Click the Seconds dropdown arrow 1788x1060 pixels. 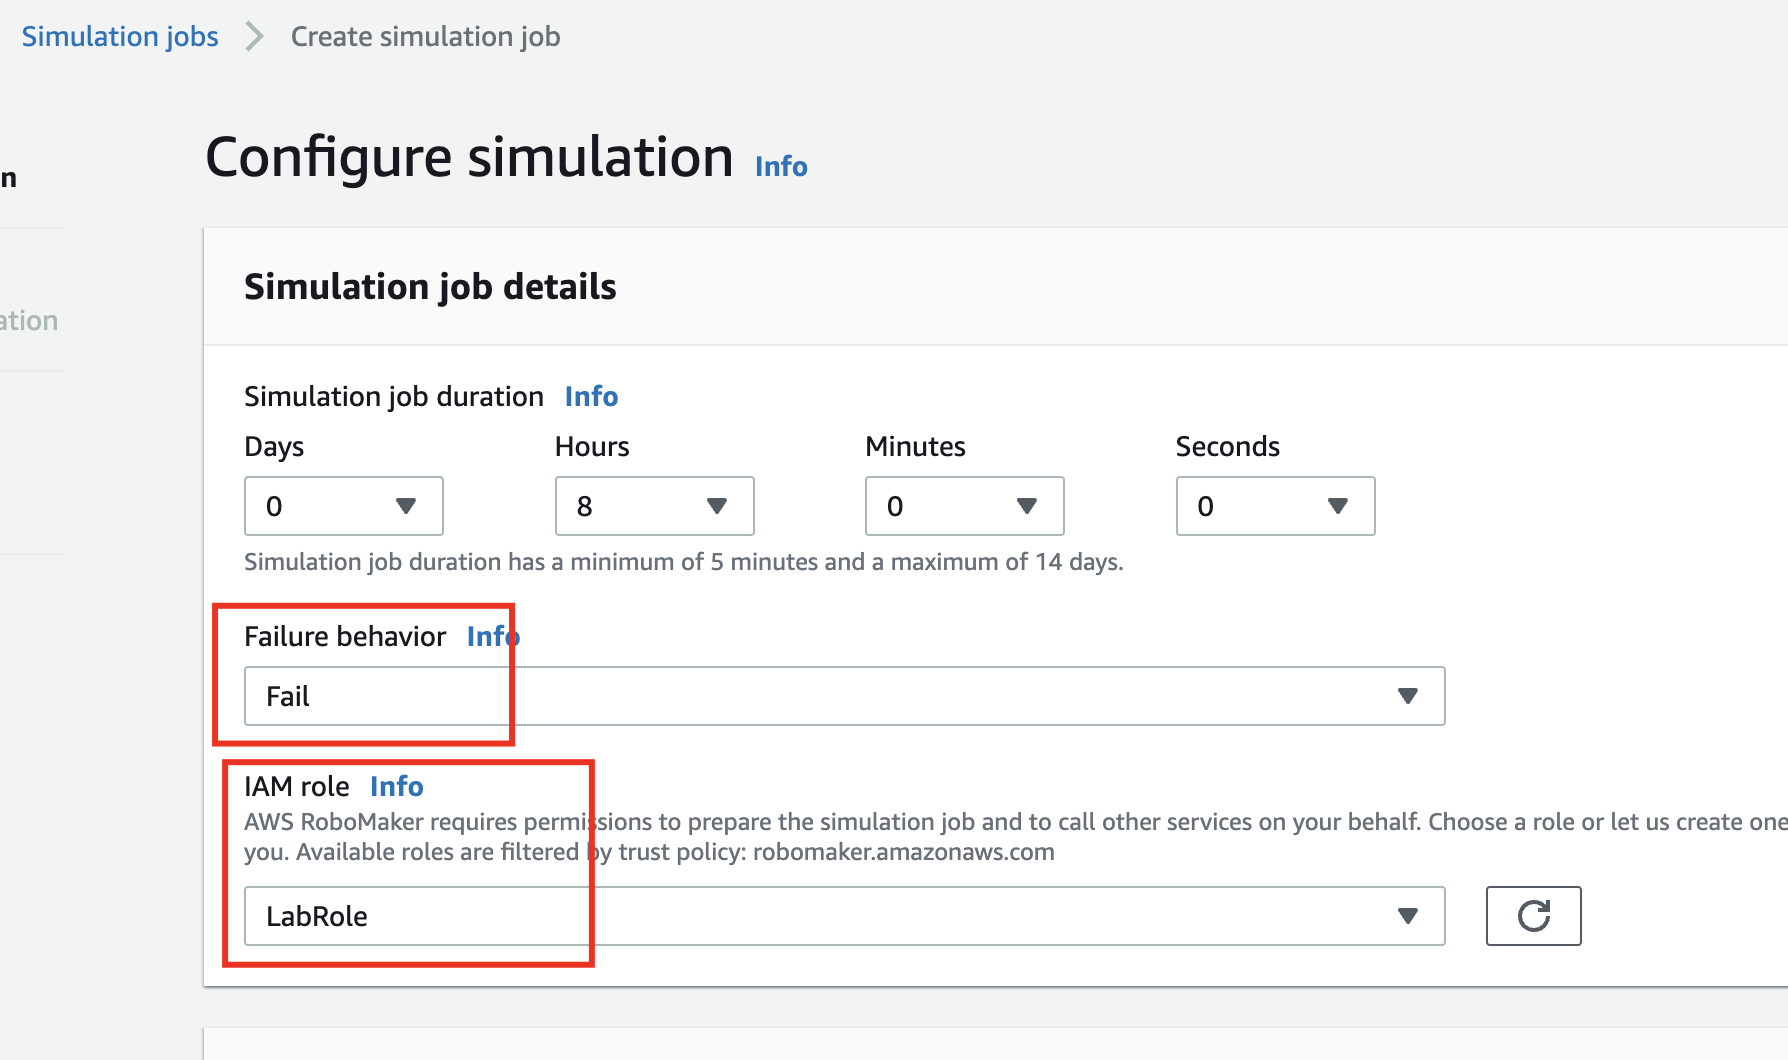[1337, 506]
